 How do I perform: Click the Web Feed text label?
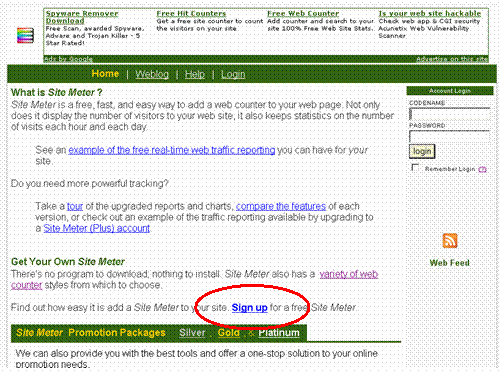[450, 263]
